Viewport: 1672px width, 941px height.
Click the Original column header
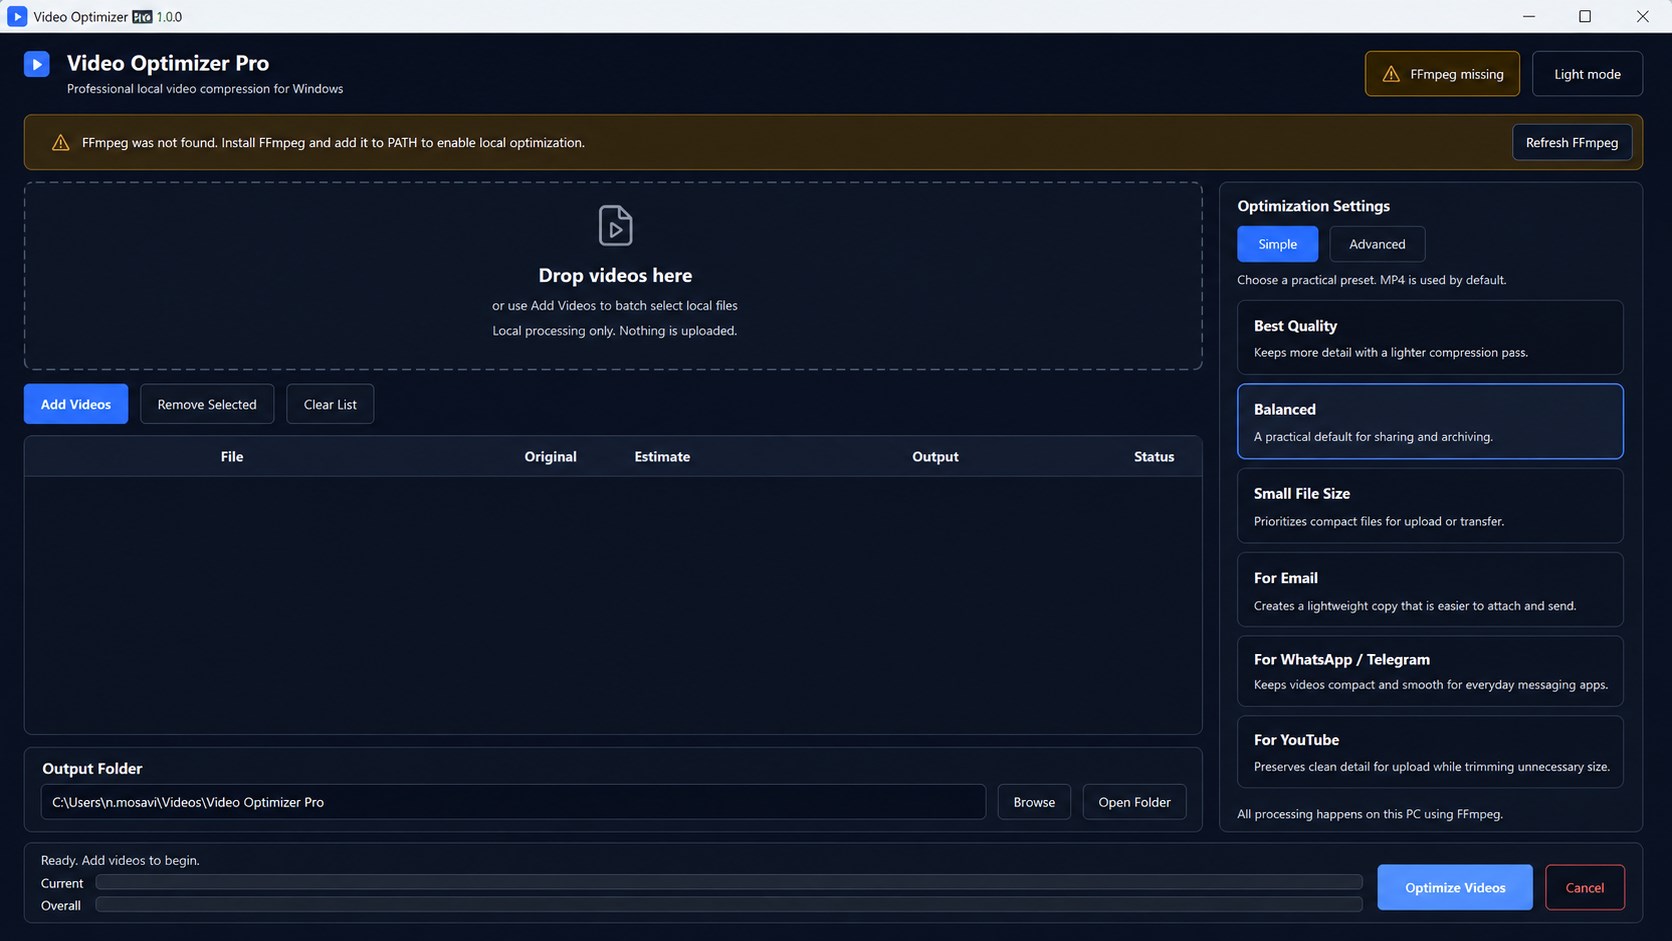550,456
